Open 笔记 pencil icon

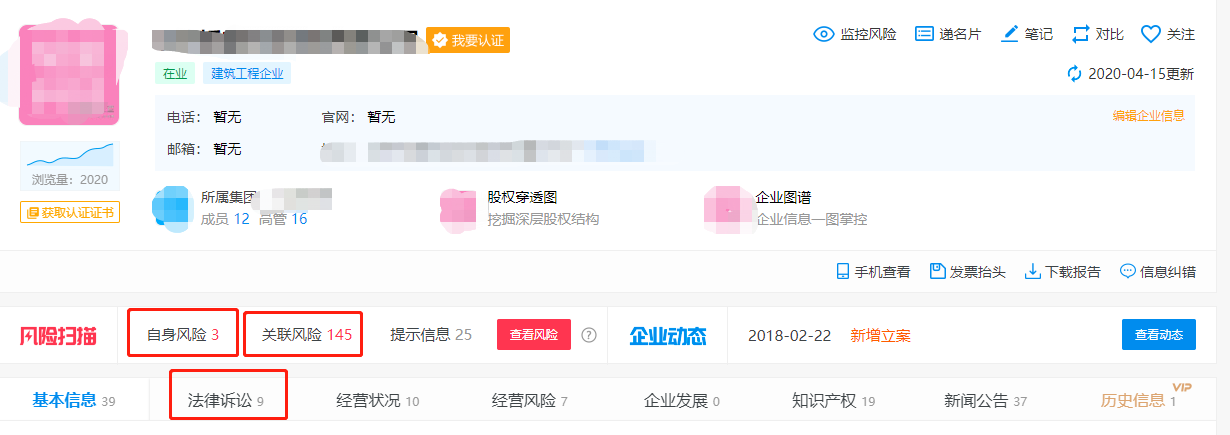click(x=1010, y=34)
